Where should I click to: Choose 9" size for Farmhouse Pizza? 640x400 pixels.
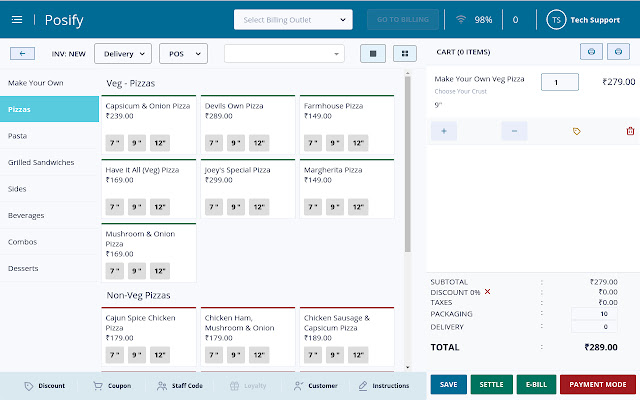click(335, 143)
